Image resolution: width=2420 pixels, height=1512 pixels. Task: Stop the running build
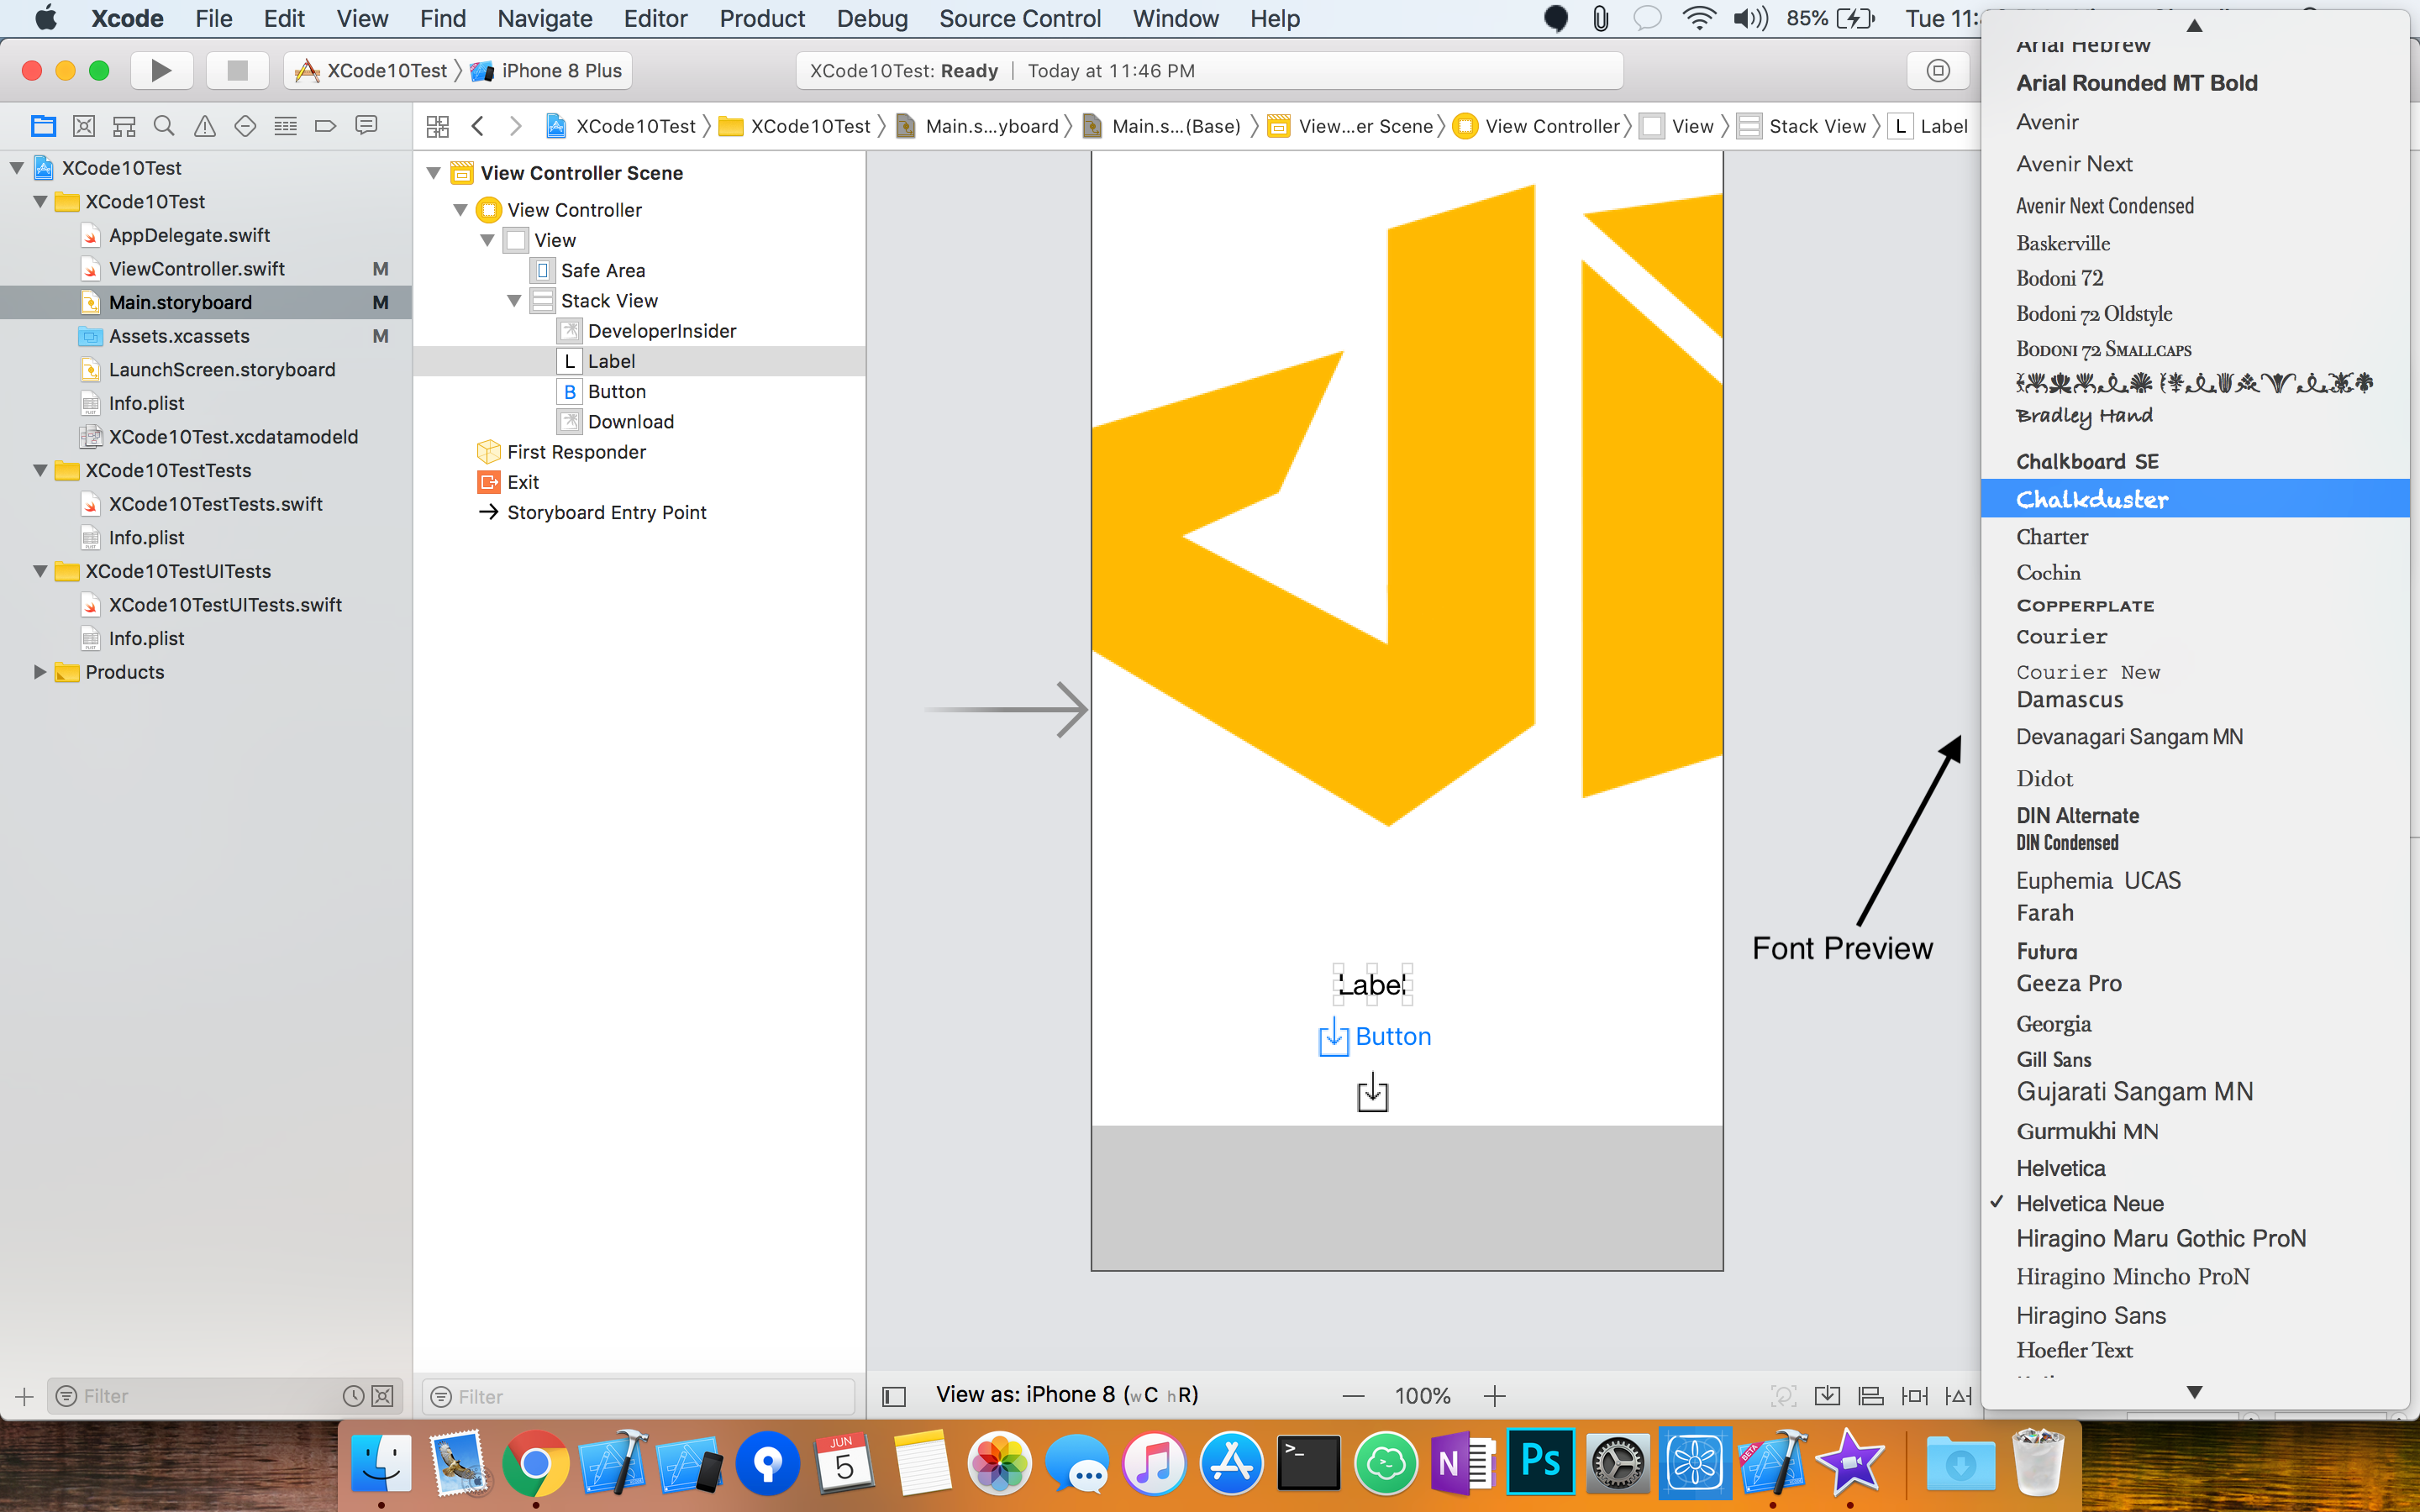pos(237,70)
